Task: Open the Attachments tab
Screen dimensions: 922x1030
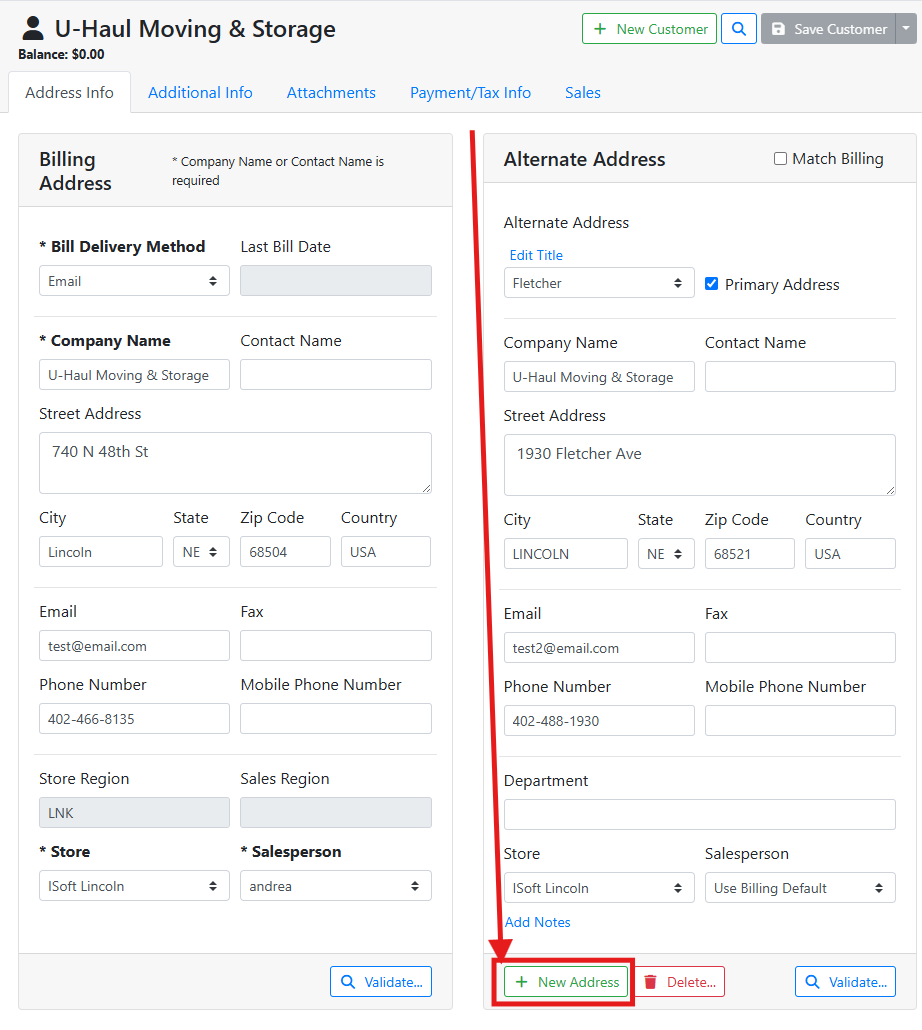Action: coord(331,93)
